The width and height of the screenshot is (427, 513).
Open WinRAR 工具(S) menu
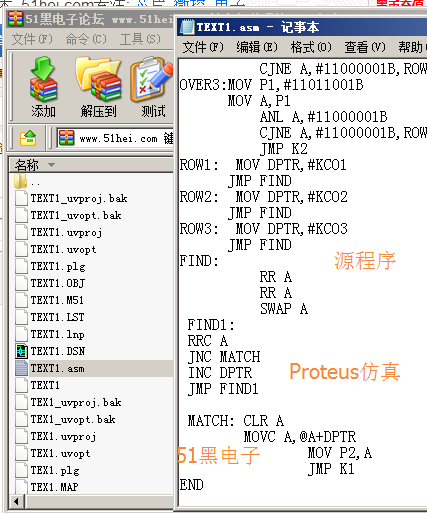[140, 39]
